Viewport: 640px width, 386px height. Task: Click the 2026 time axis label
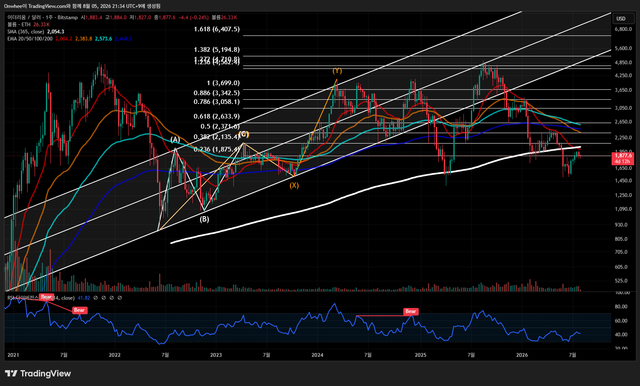[x=522, y=355]
